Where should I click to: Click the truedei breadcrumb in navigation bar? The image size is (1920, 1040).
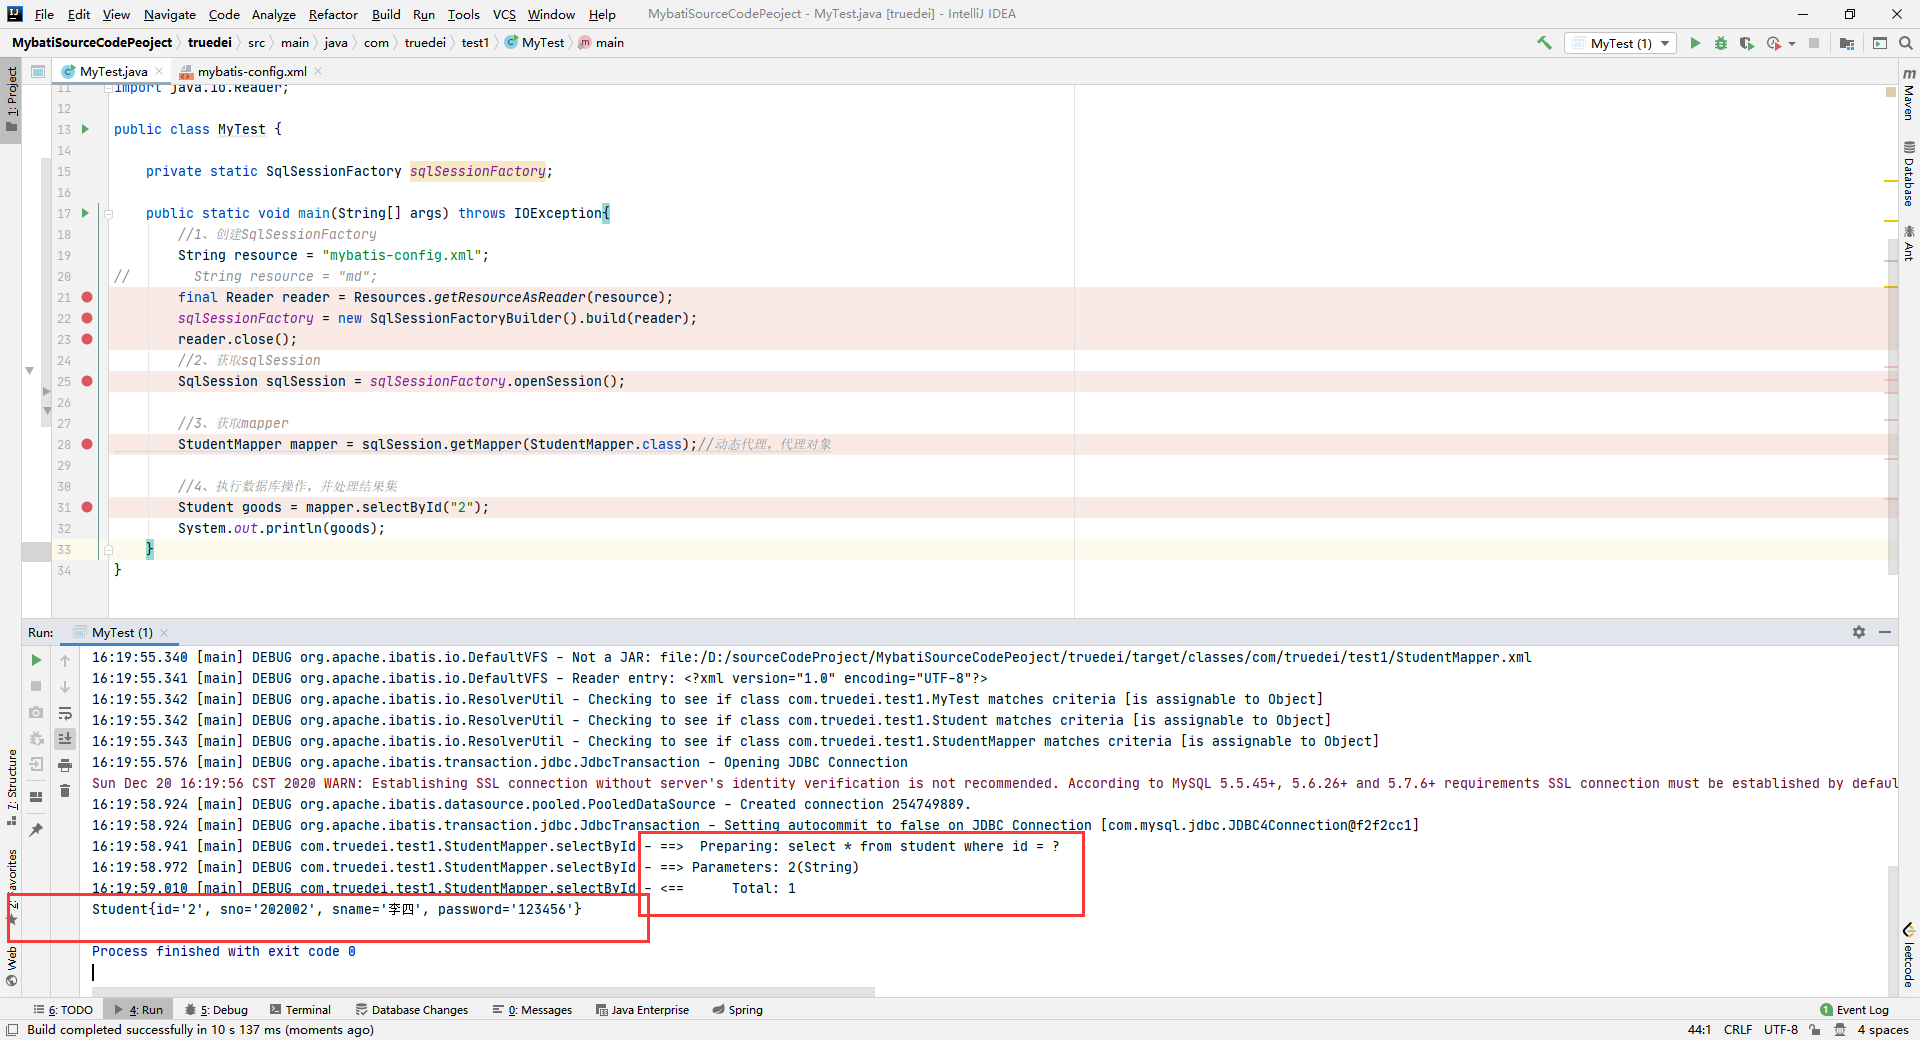[210, 42]
